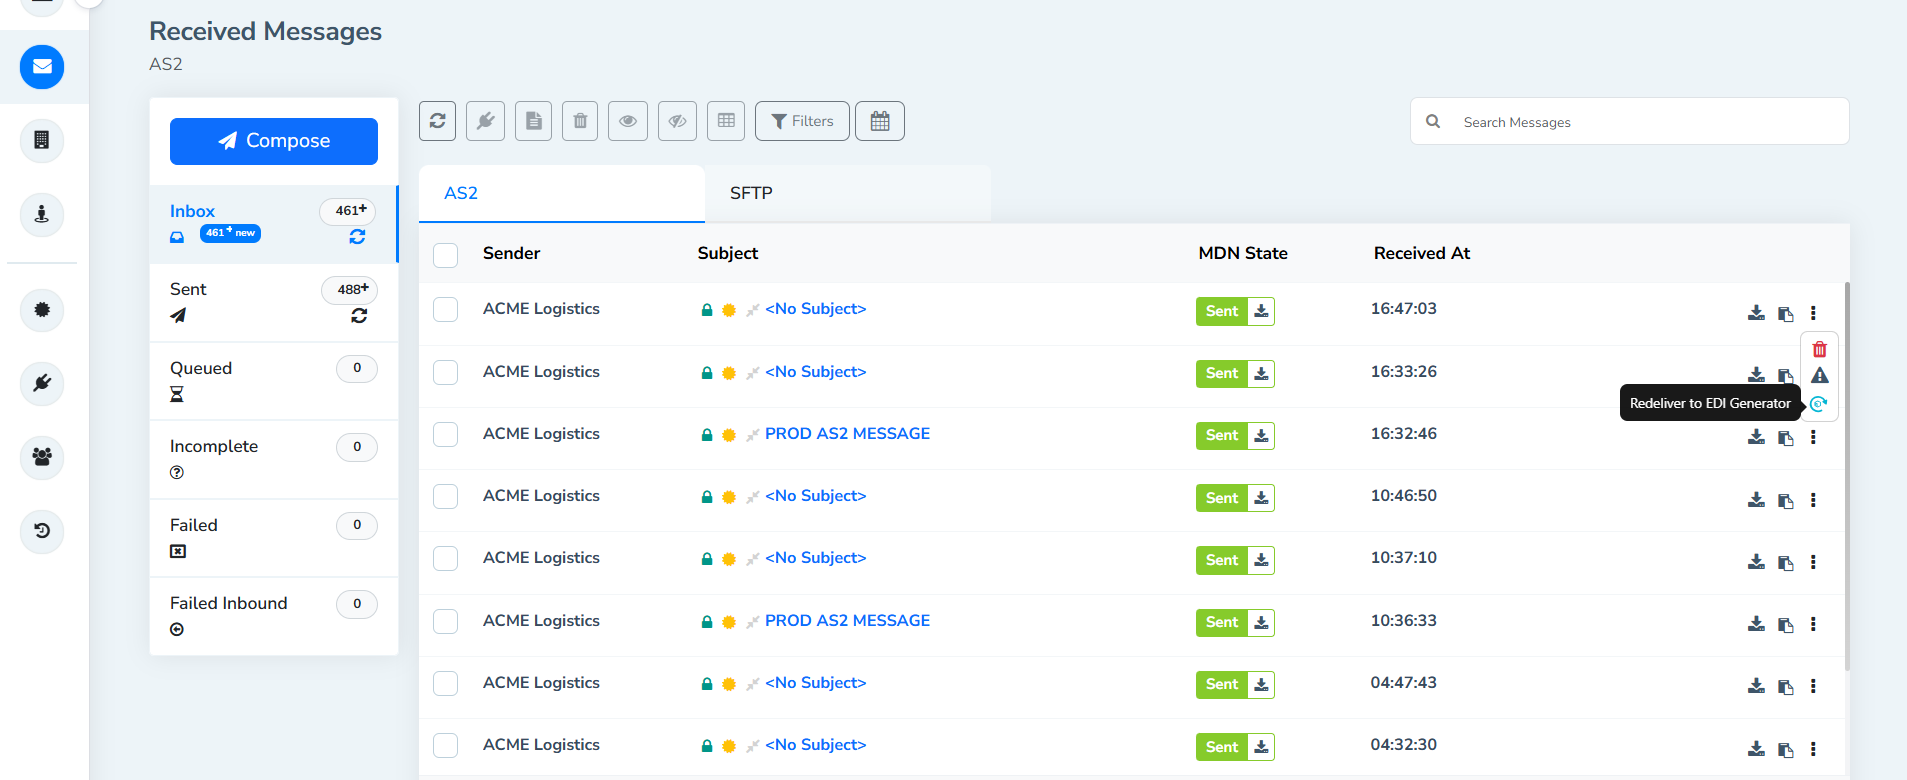1907x780 pixels.
Task: Expand more options for the 16:47:03 message
Action: [1812, 313]
